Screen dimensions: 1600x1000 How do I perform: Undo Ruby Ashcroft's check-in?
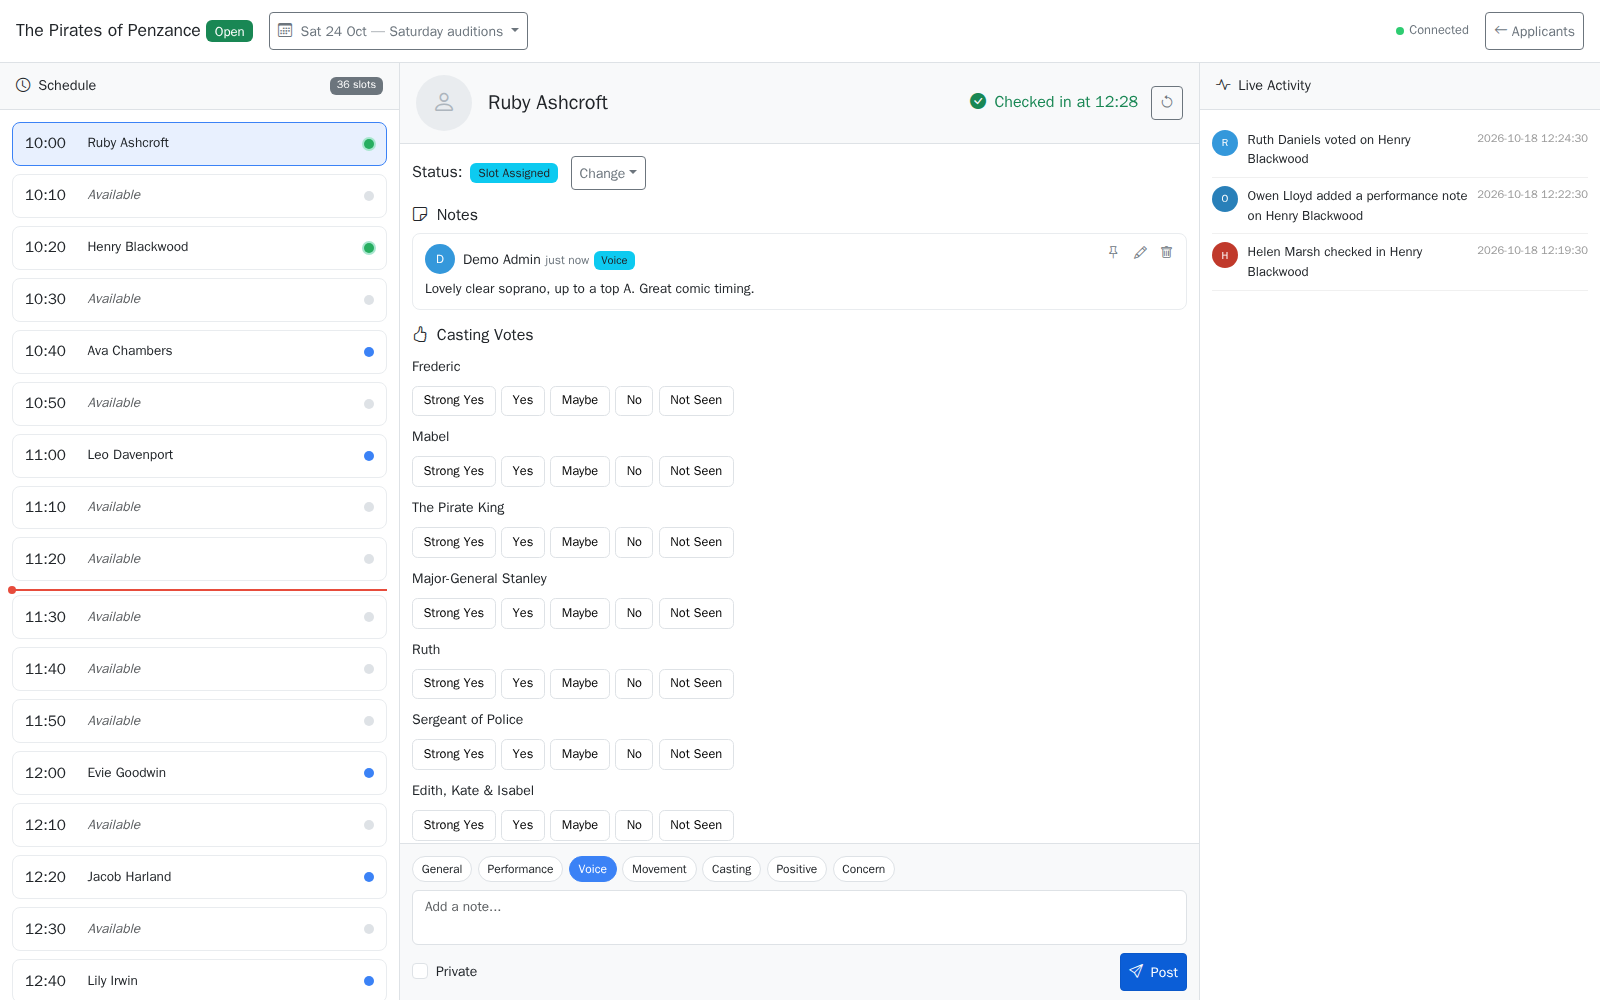click(x=1167, y=102)
